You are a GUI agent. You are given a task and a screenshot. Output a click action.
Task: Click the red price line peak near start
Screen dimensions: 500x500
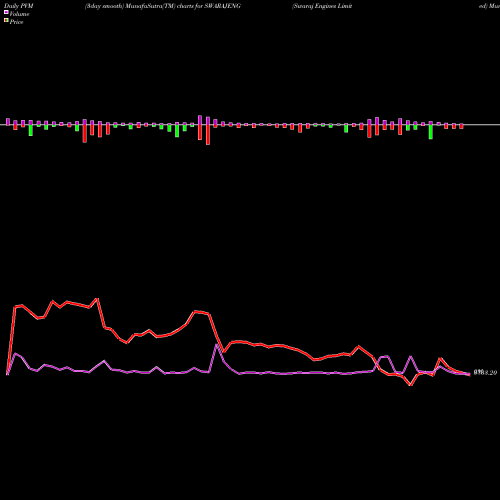click(97, 299)
